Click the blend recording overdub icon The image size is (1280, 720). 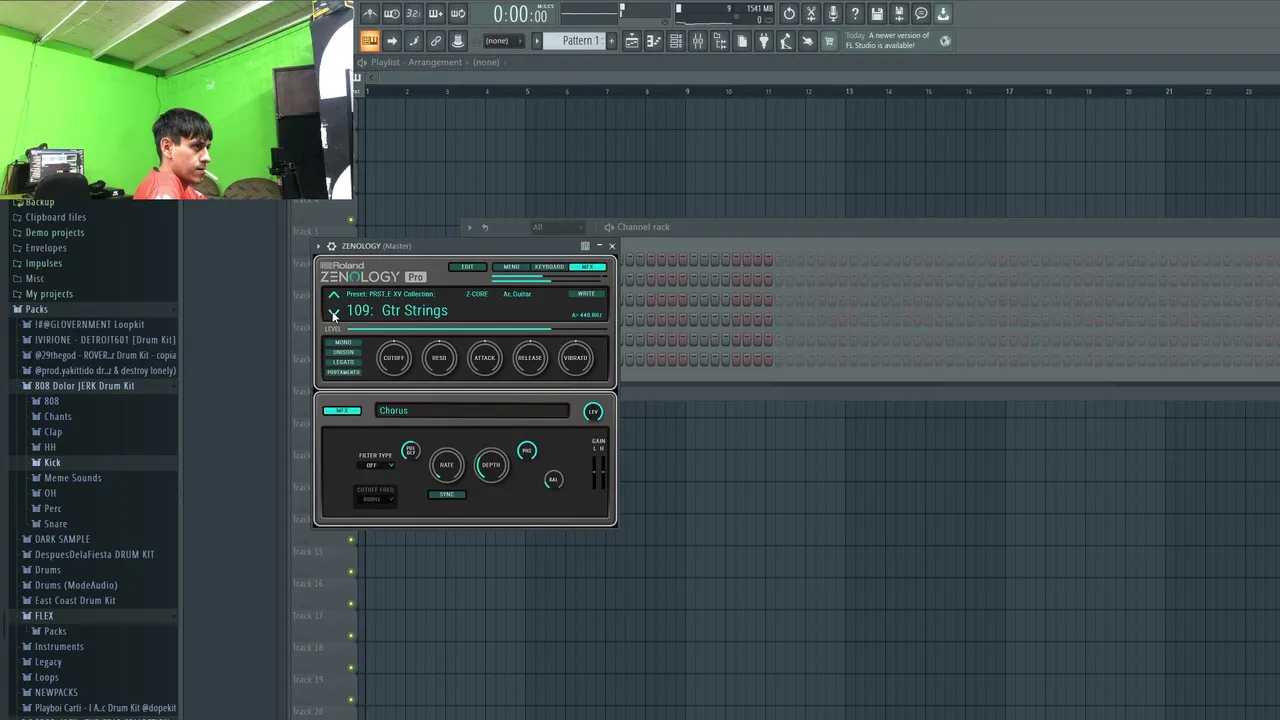[x=436, y=14]
